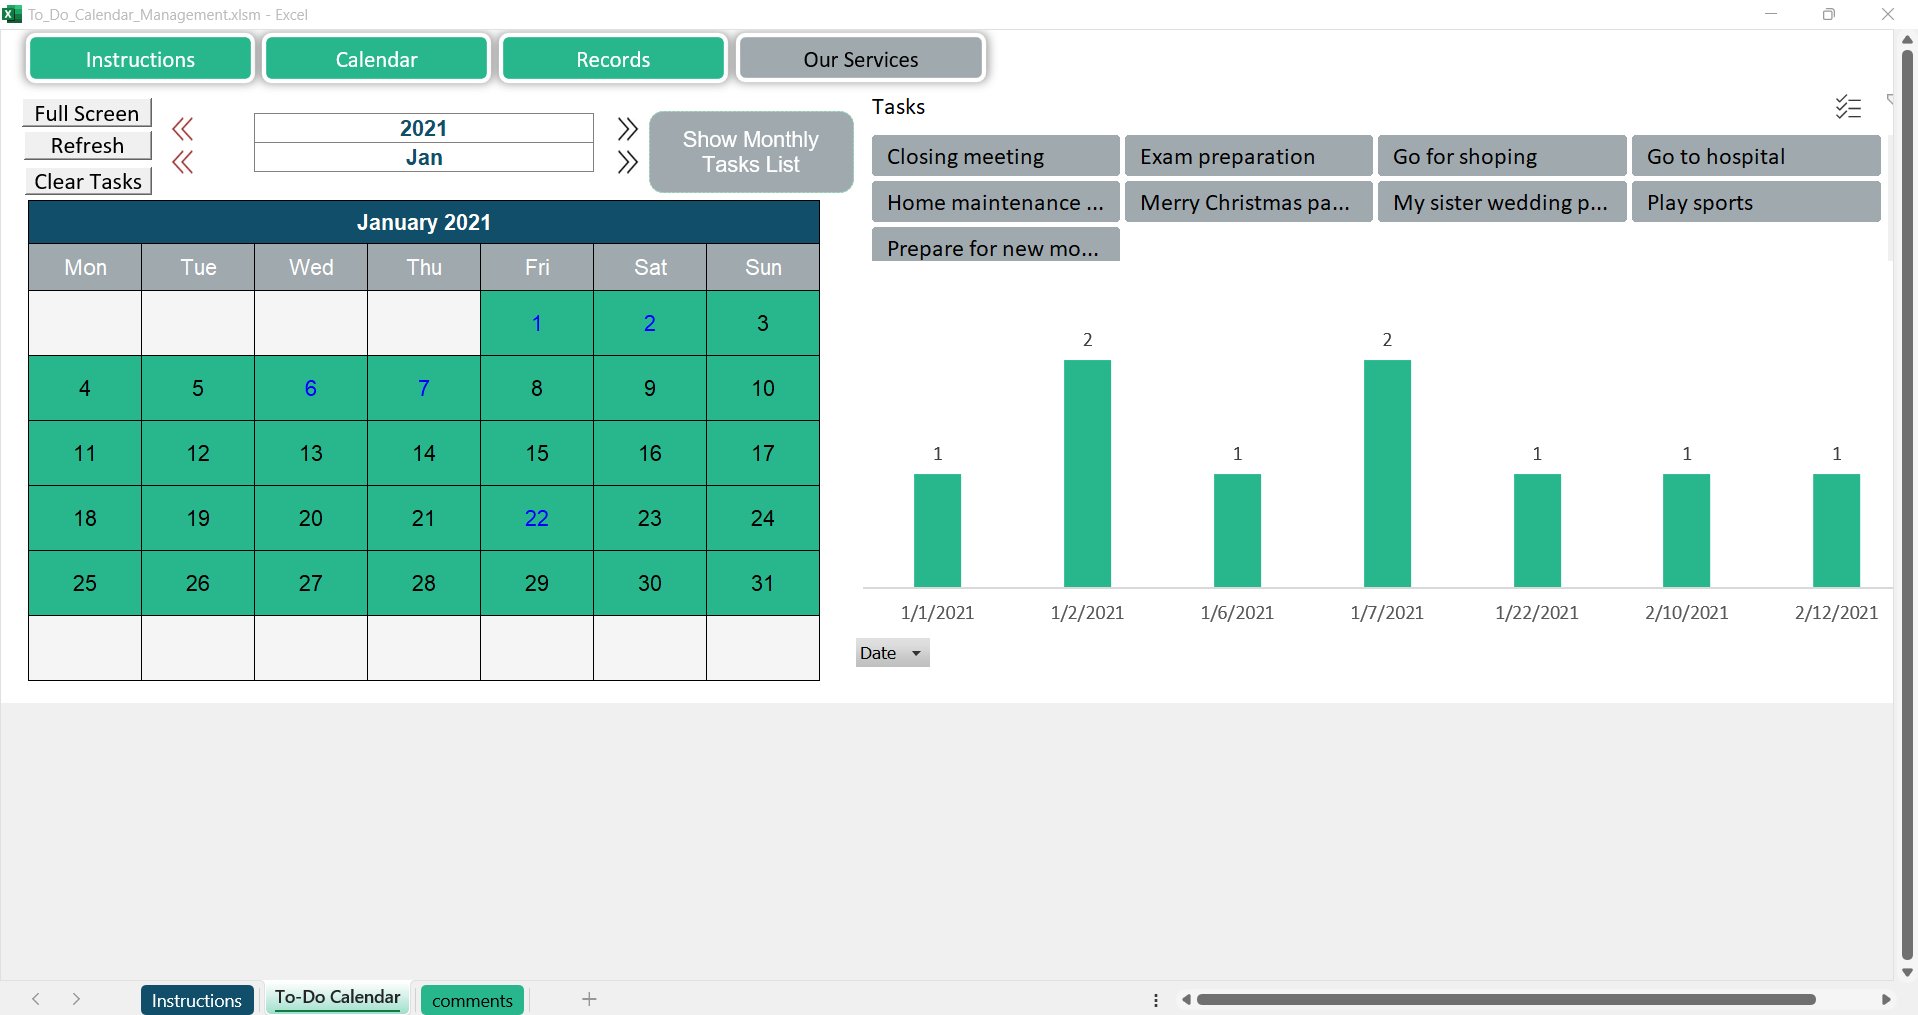Toggle the 'Closing meeting' task filter
1918x1015 pixels.
[994, 157]
